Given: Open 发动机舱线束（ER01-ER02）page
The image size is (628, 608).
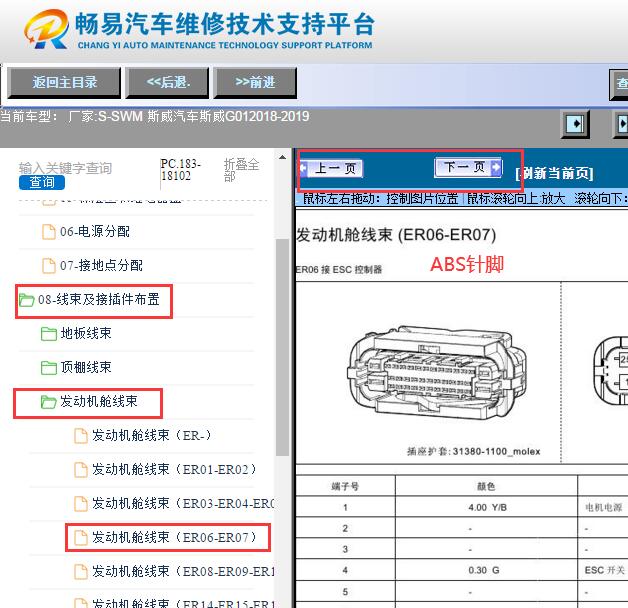Looking at the screenshot, I should (174, 469).
